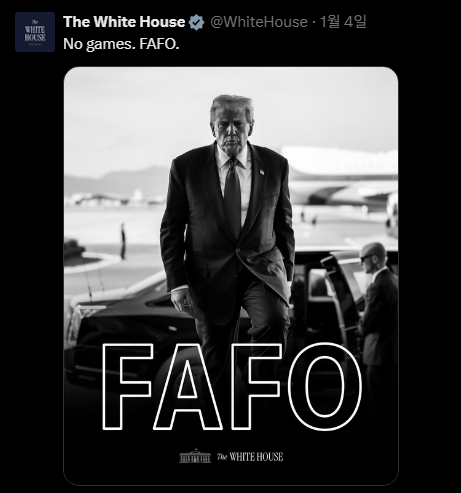This screenshot has height=493, width=461.
Task: Click the airplane in the photo background
Action: point(342,177)
